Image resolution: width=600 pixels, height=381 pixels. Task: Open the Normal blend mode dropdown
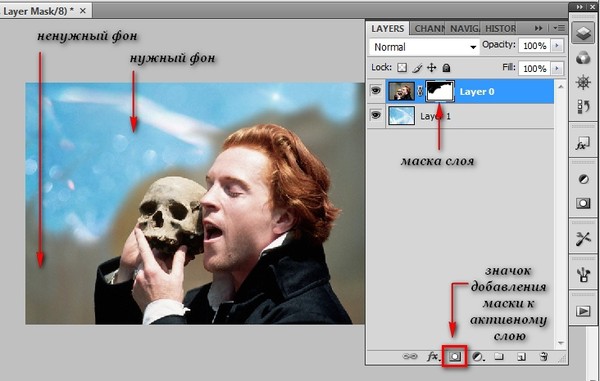click(x=424, y=47)
